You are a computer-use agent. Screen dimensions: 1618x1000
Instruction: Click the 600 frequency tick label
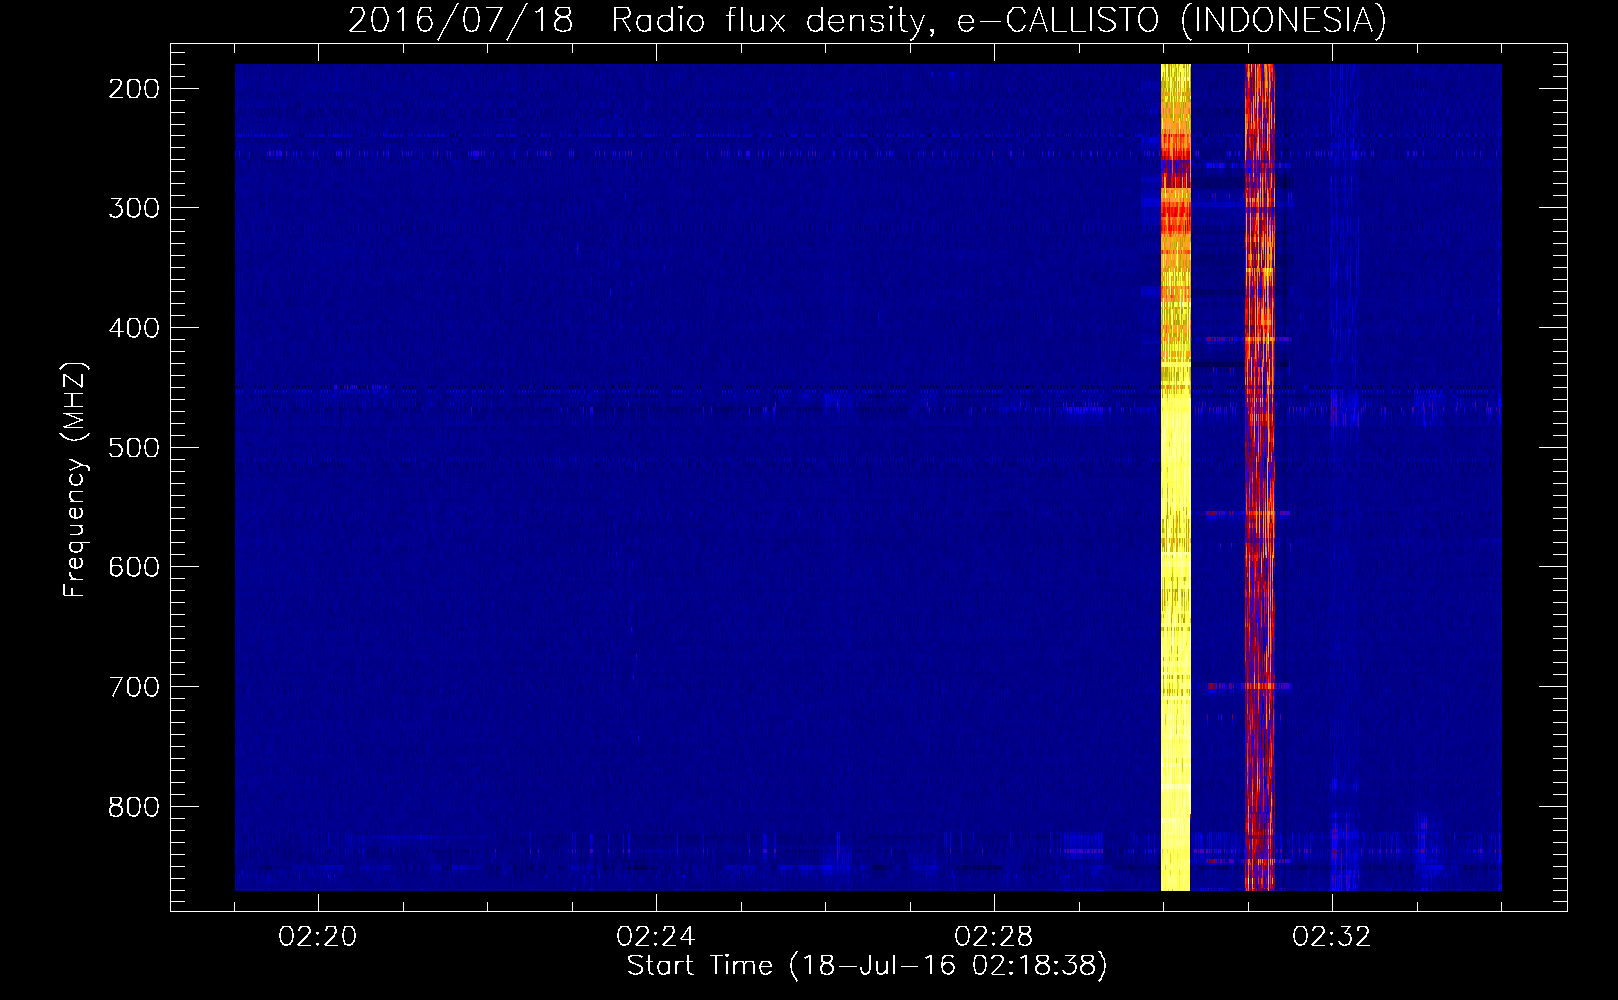134,567
